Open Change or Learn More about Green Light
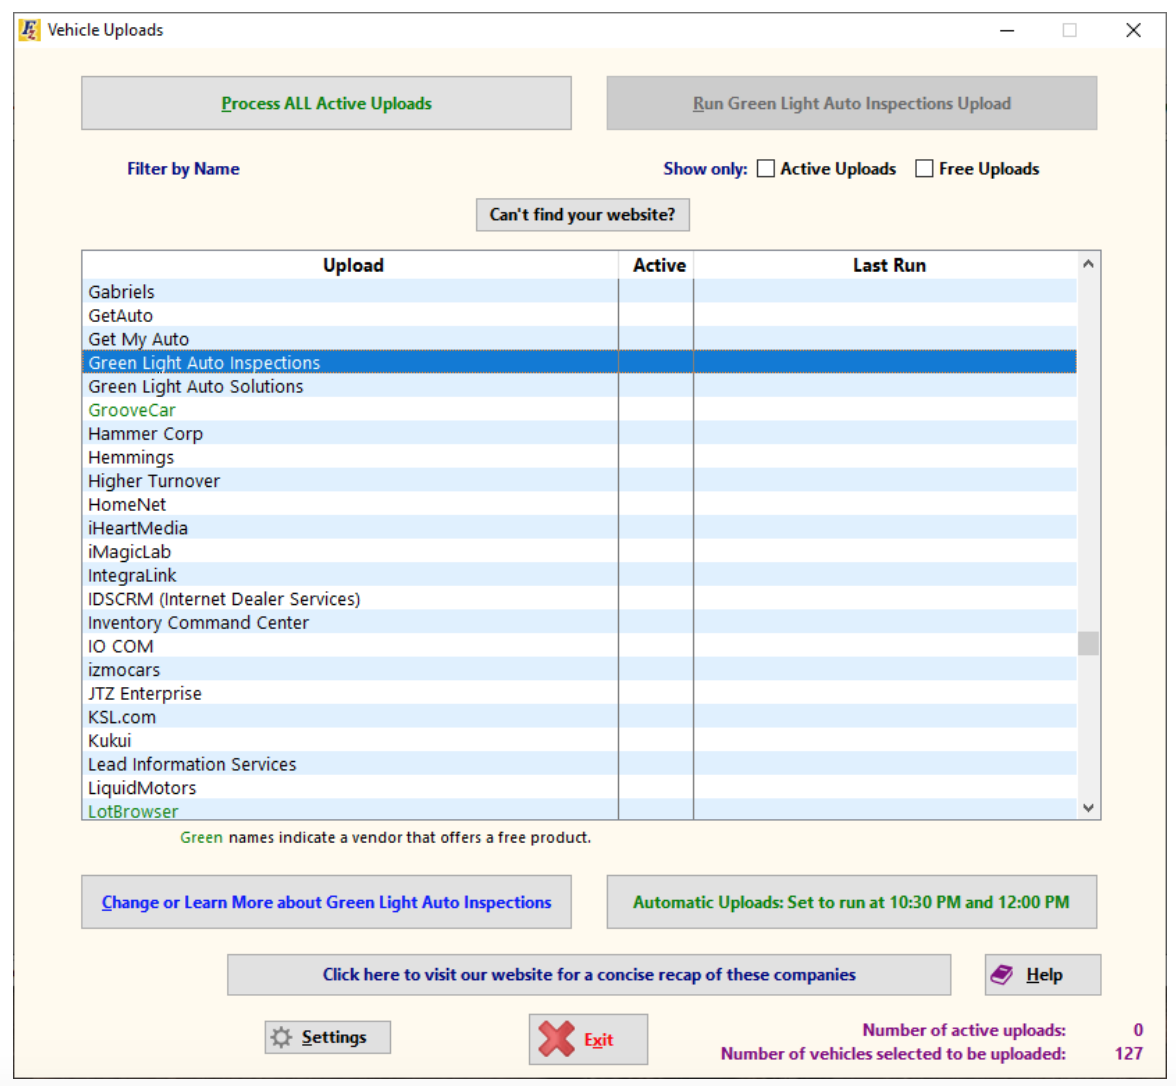The width and height of the screenshot is (1176, 1086). 326,902
